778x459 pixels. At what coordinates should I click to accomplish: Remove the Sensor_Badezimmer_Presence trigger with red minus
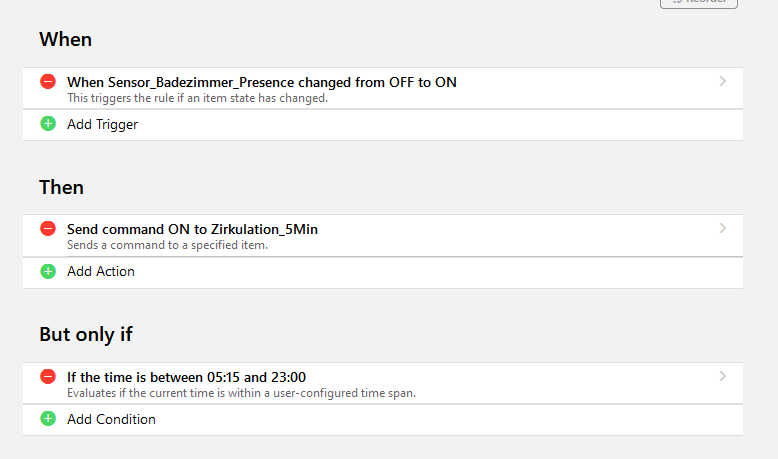tap(48, 82)
